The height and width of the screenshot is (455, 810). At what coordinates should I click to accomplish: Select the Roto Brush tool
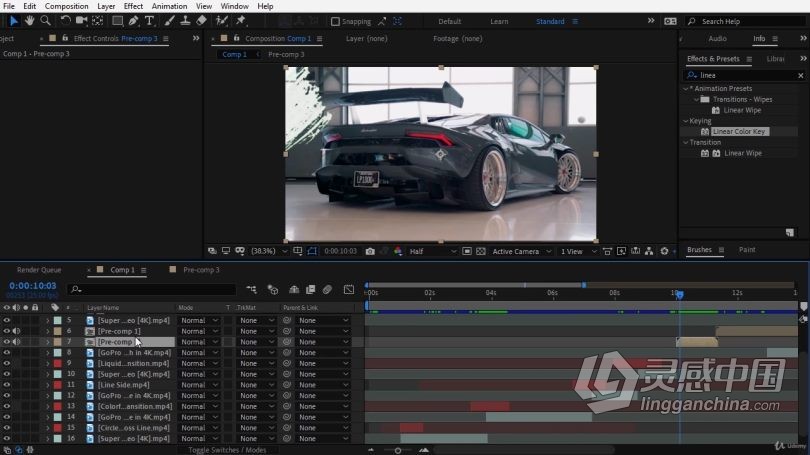coord(222,21)
